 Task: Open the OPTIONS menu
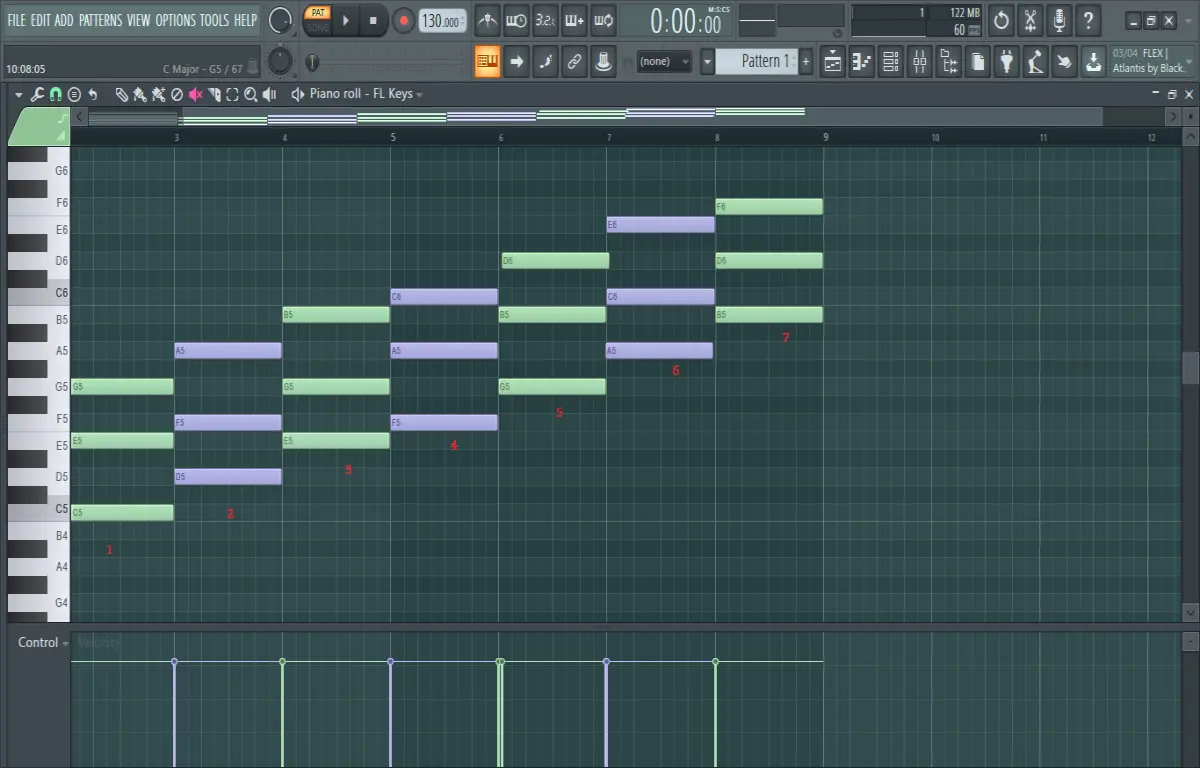176,20
